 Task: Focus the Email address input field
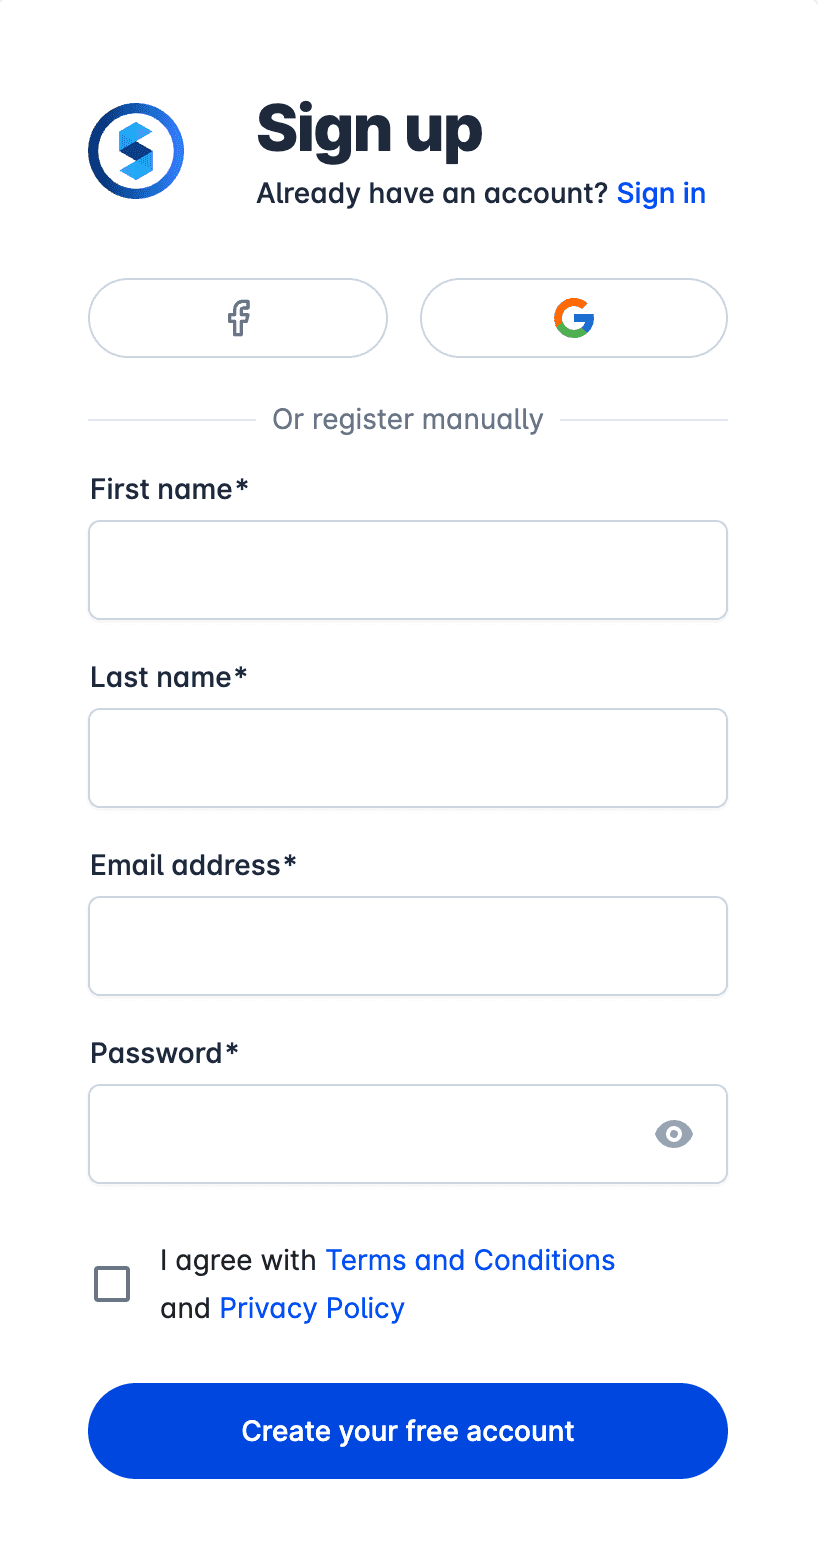point(408,946)
